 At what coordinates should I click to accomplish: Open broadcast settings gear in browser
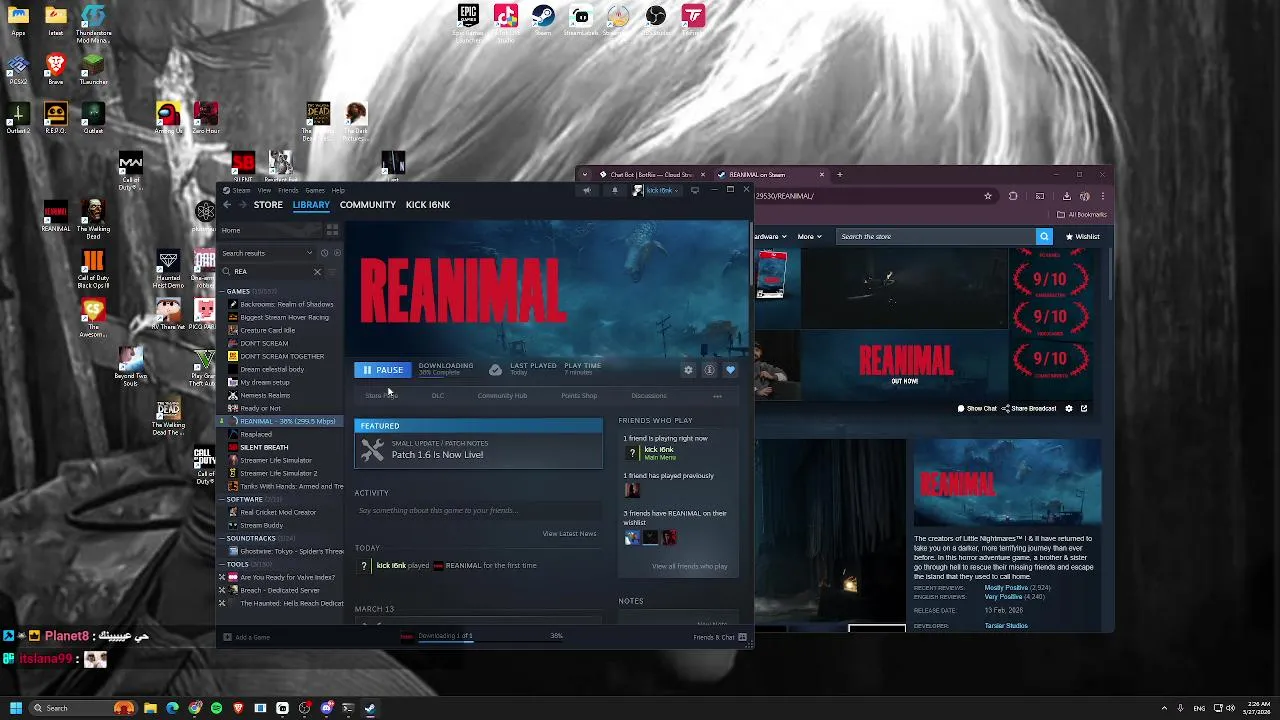pos(1069,408)
